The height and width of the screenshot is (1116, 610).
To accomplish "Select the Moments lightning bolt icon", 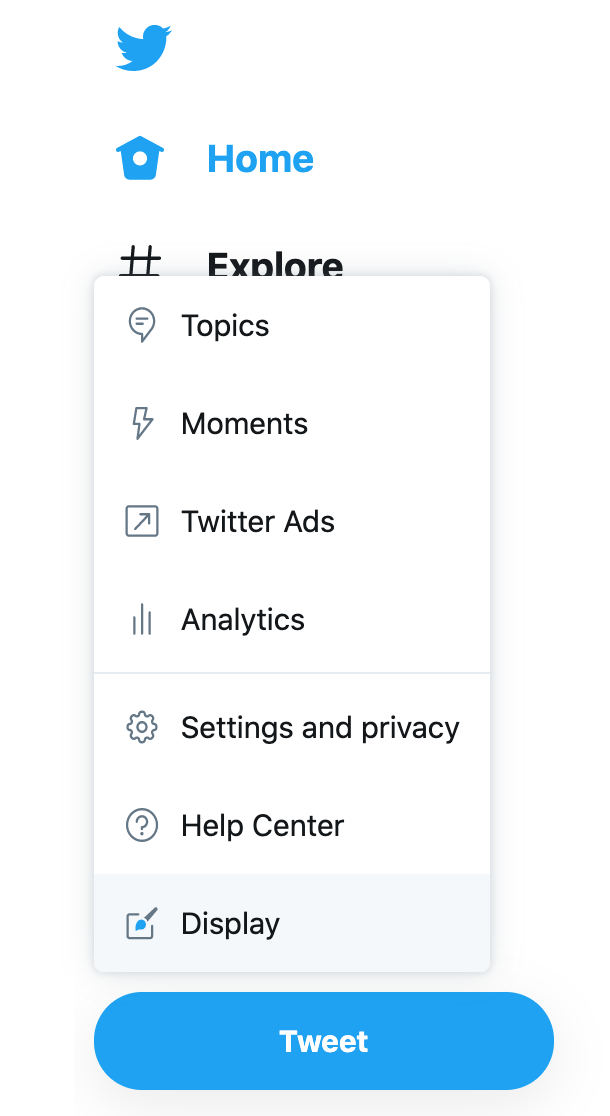I will tap(142, 423).
